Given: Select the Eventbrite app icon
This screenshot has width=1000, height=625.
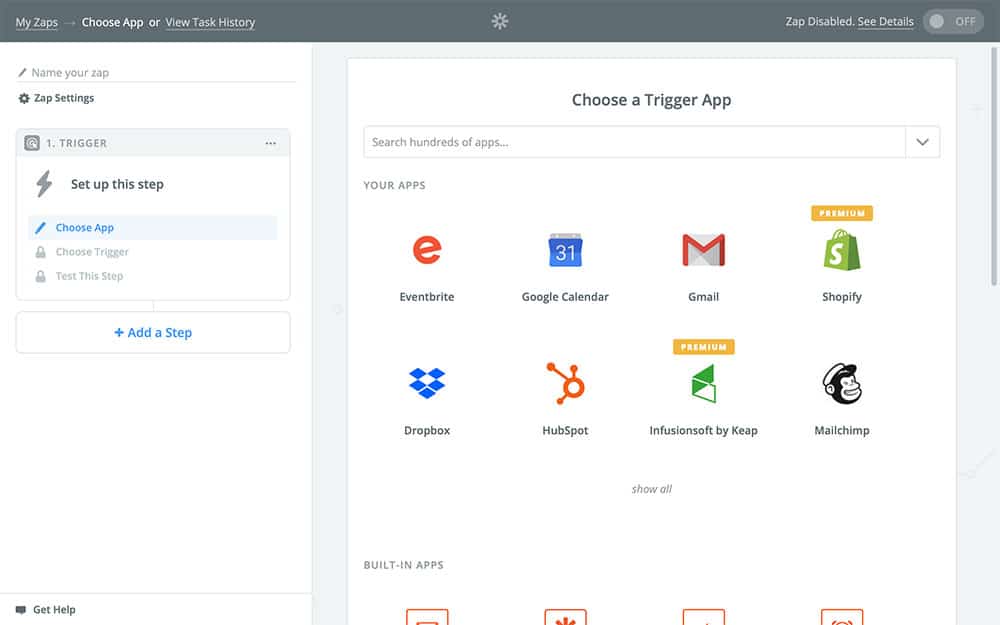Looking at the screenshot, I should [427, 250].
